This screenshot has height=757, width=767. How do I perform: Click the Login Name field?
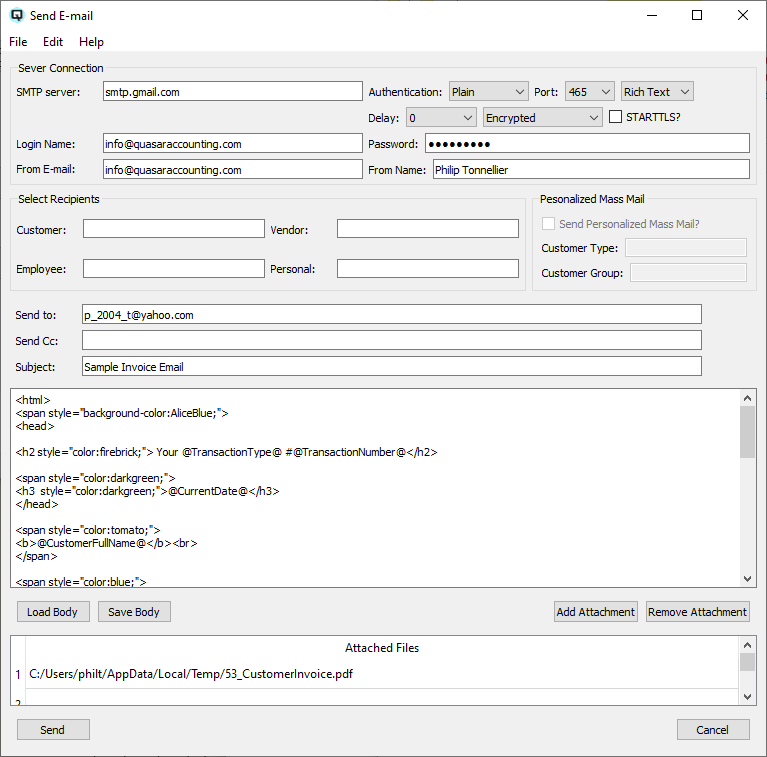232,143
